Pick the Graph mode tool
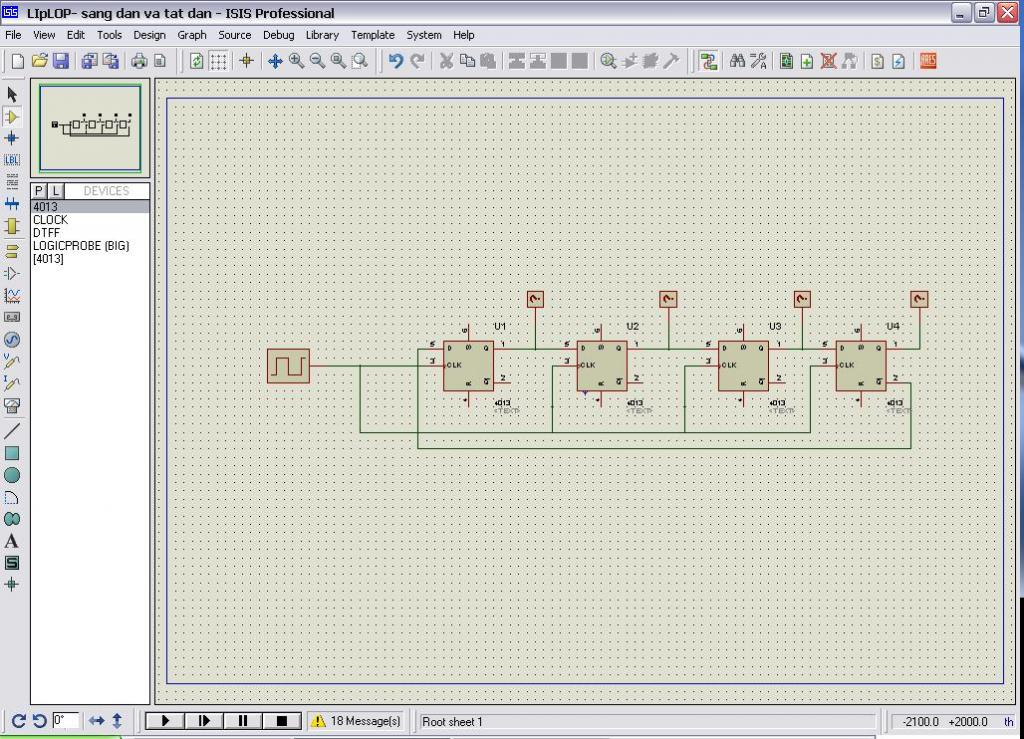Image resolution: width=1024 pixels, height=739 pixels. pyautogui.click(x=12, y=295)
